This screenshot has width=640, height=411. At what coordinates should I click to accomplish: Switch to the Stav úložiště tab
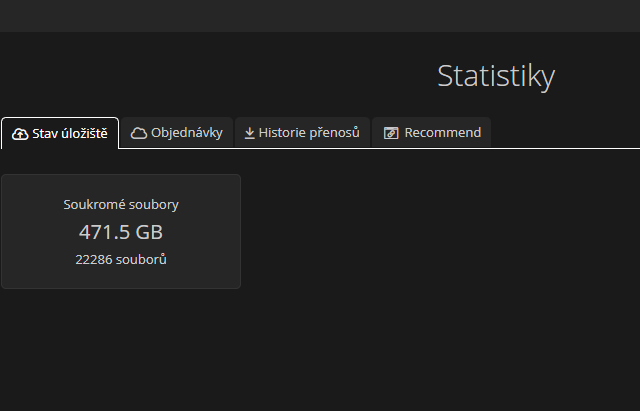pyautogui.click(x=60, y=133)
